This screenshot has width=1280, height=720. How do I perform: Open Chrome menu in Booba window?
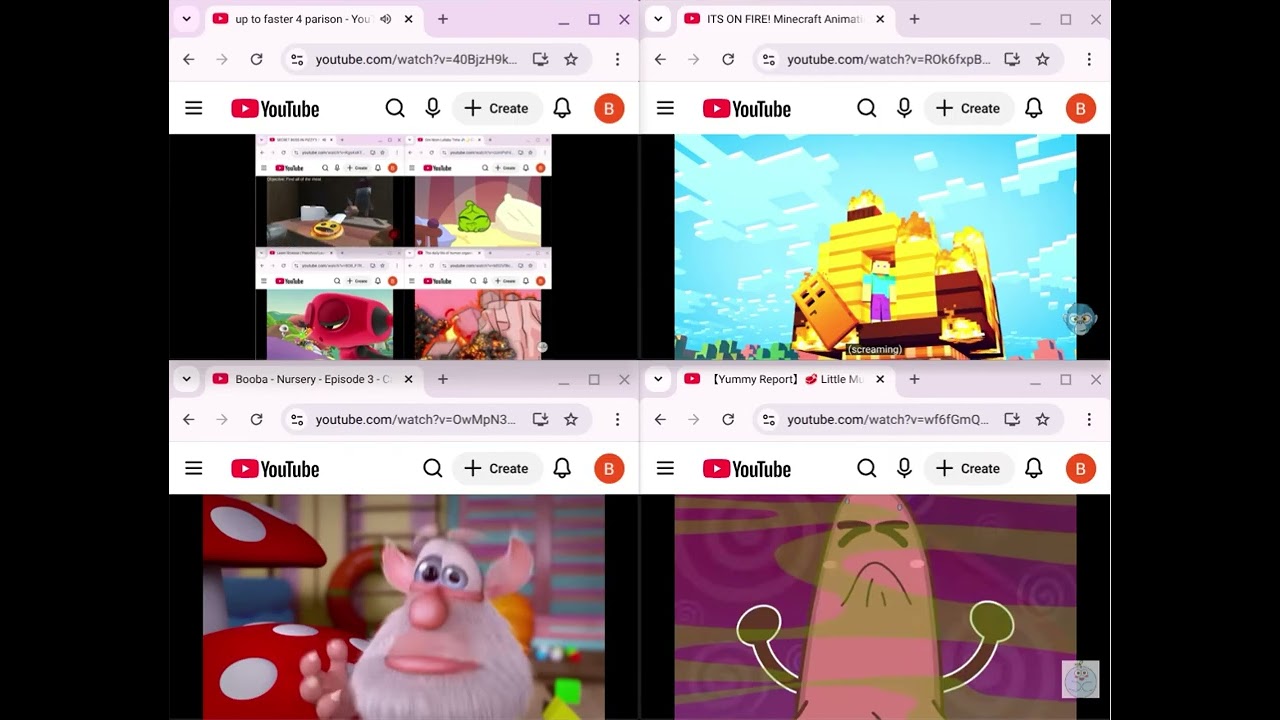[x=618, y=419]
